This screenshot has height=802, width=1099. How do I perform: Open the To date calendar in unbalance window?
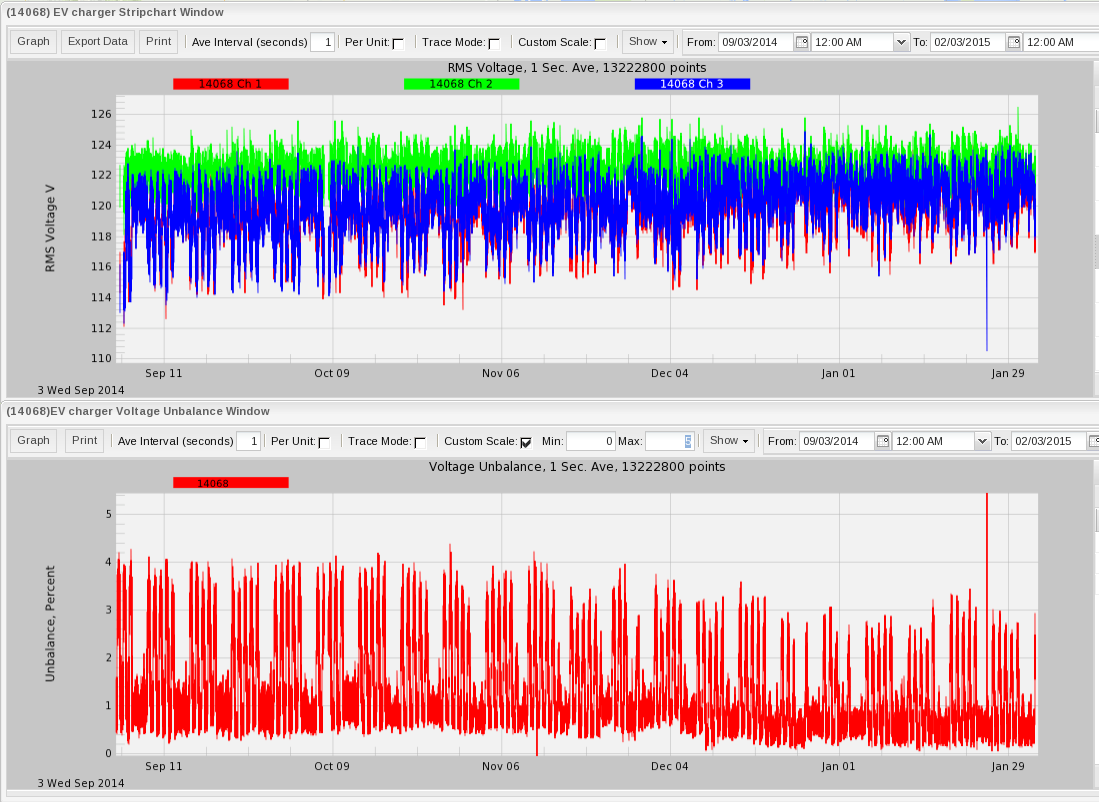[x=1093, y=441]
